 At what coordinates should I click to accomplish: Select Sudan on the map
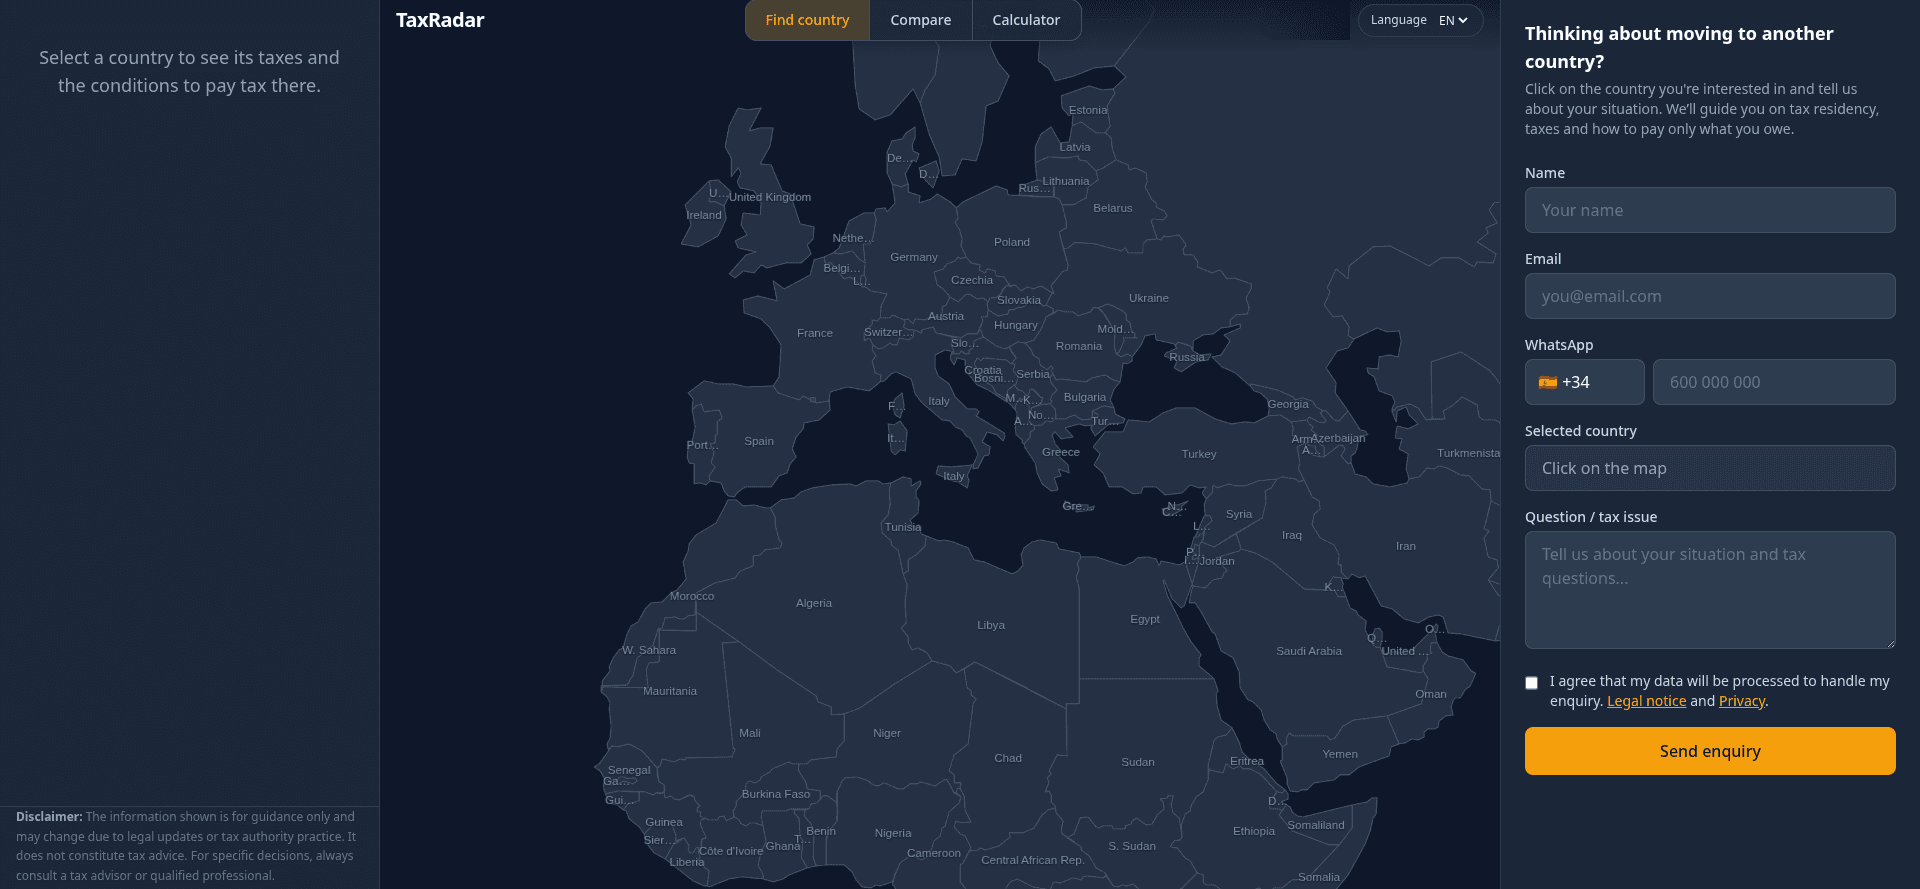tap(1138, 762)
